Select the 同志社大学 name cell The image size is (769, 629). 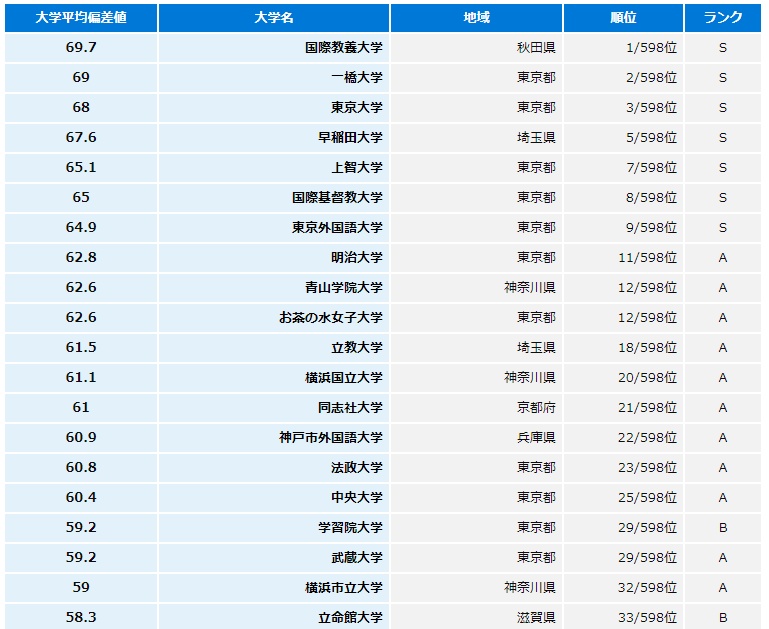tap(274, 407)
